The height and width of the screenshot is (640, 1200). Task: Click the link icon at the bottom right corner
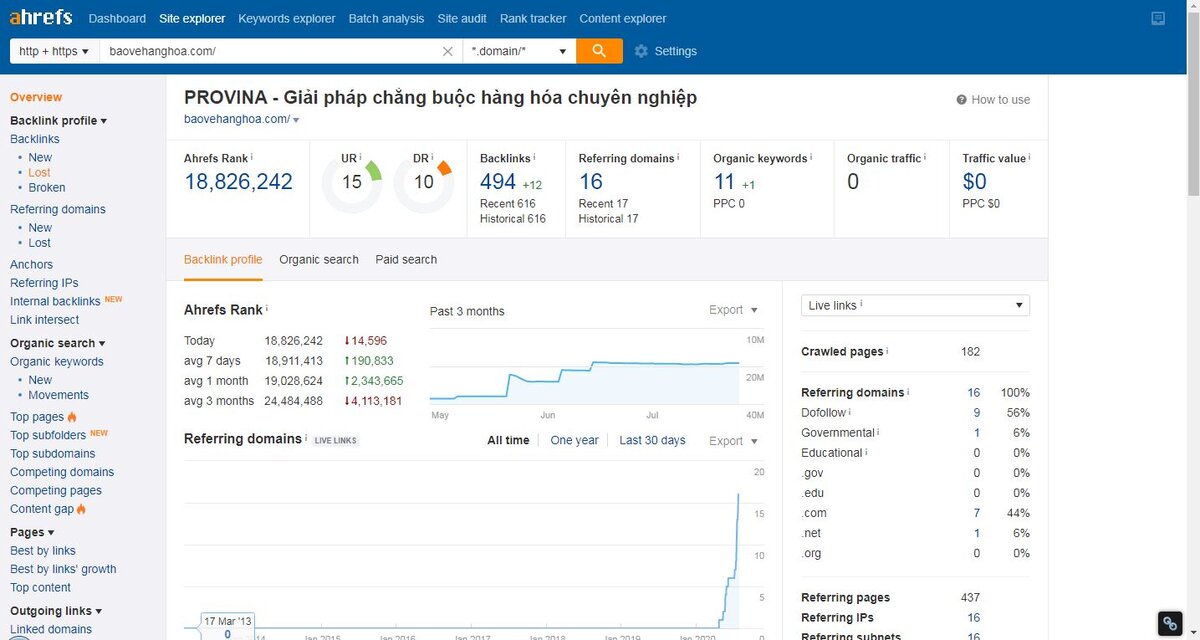coord(1170,622)
